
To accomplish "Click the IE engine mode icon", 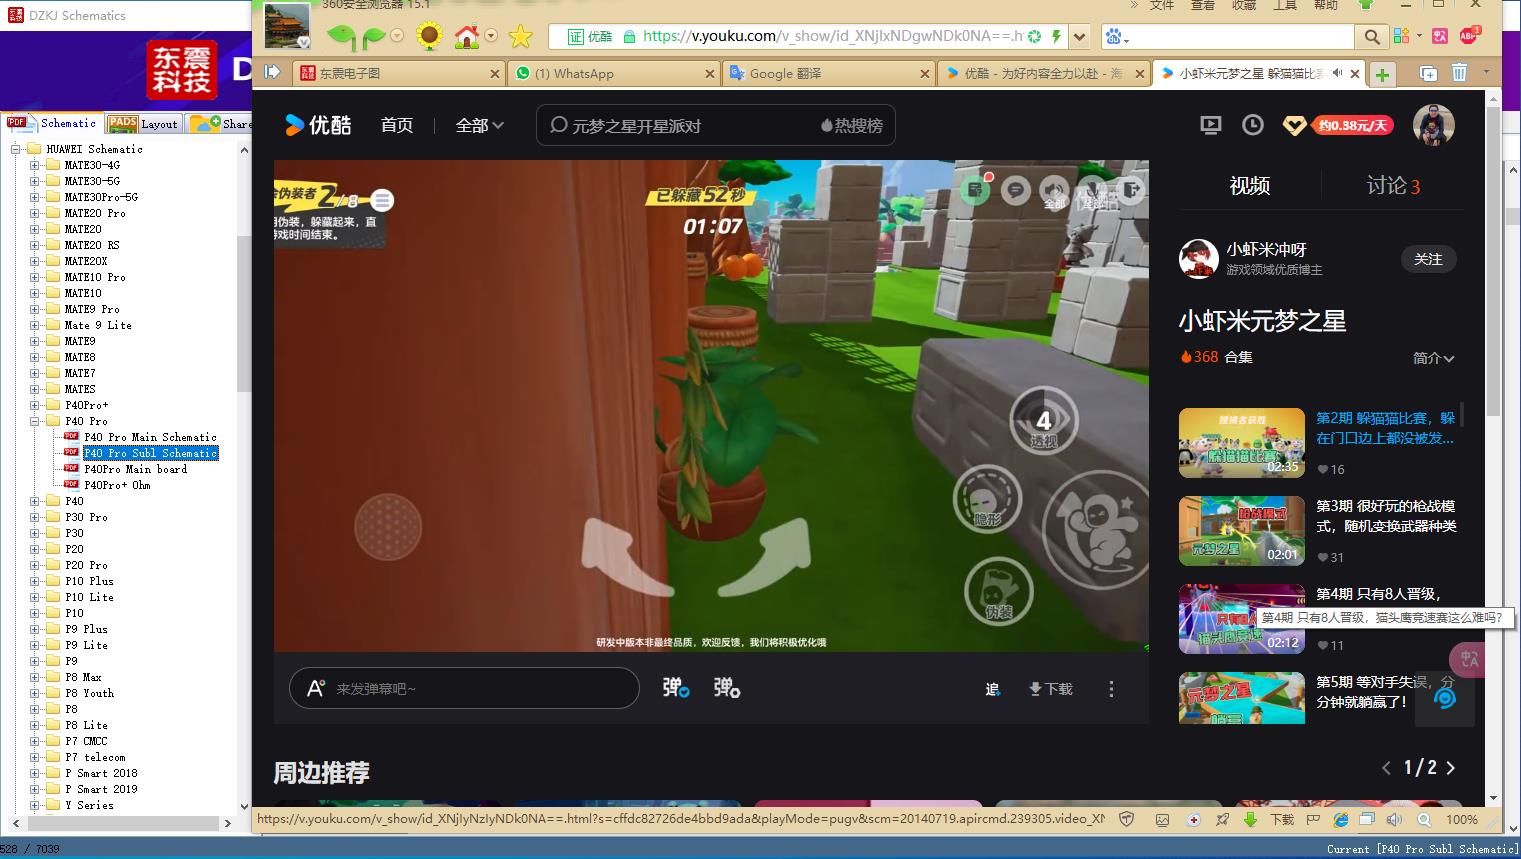I will point(1340,819).
